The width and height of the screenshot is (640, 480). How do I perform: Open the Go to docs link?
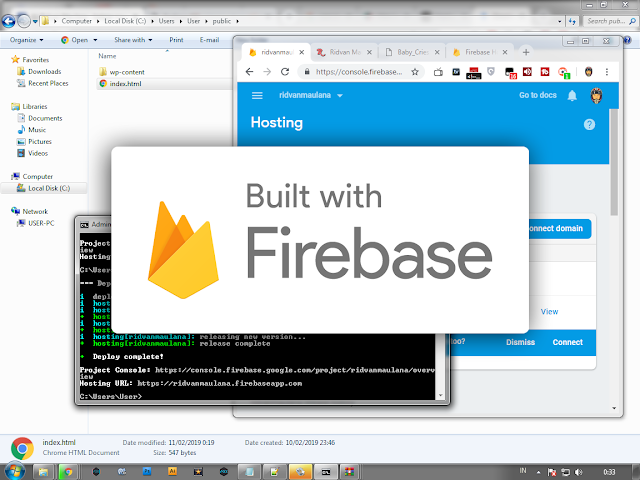(538, 96)
